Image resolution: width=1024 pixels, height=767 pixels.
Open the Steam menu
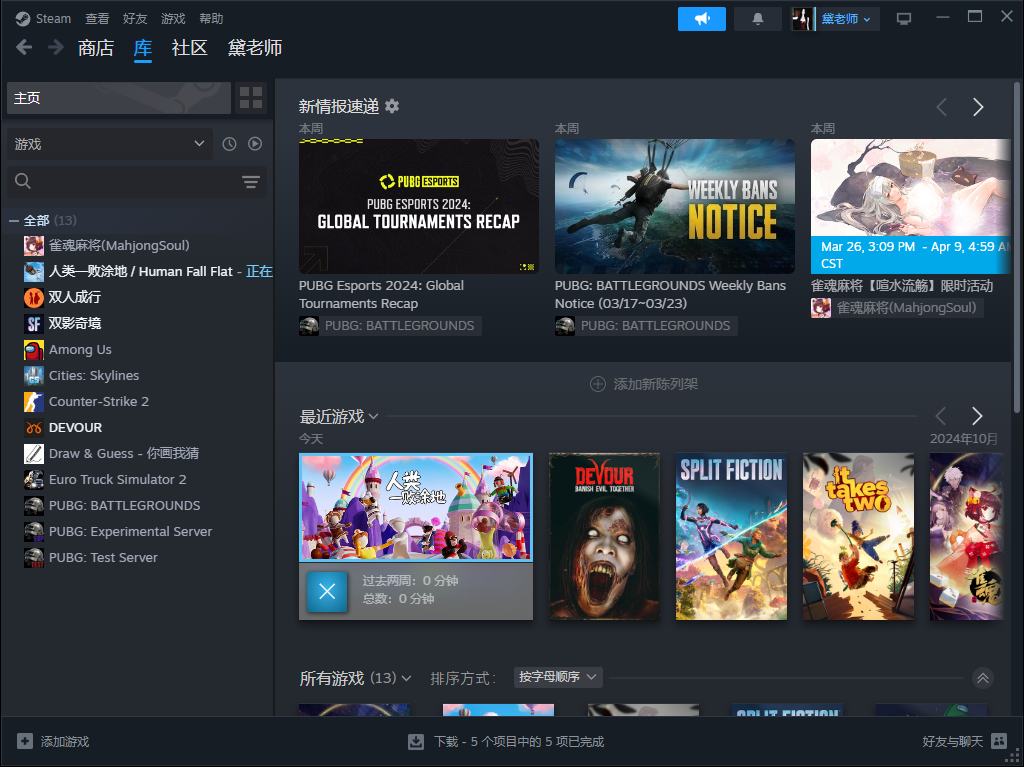click(54, 19)
